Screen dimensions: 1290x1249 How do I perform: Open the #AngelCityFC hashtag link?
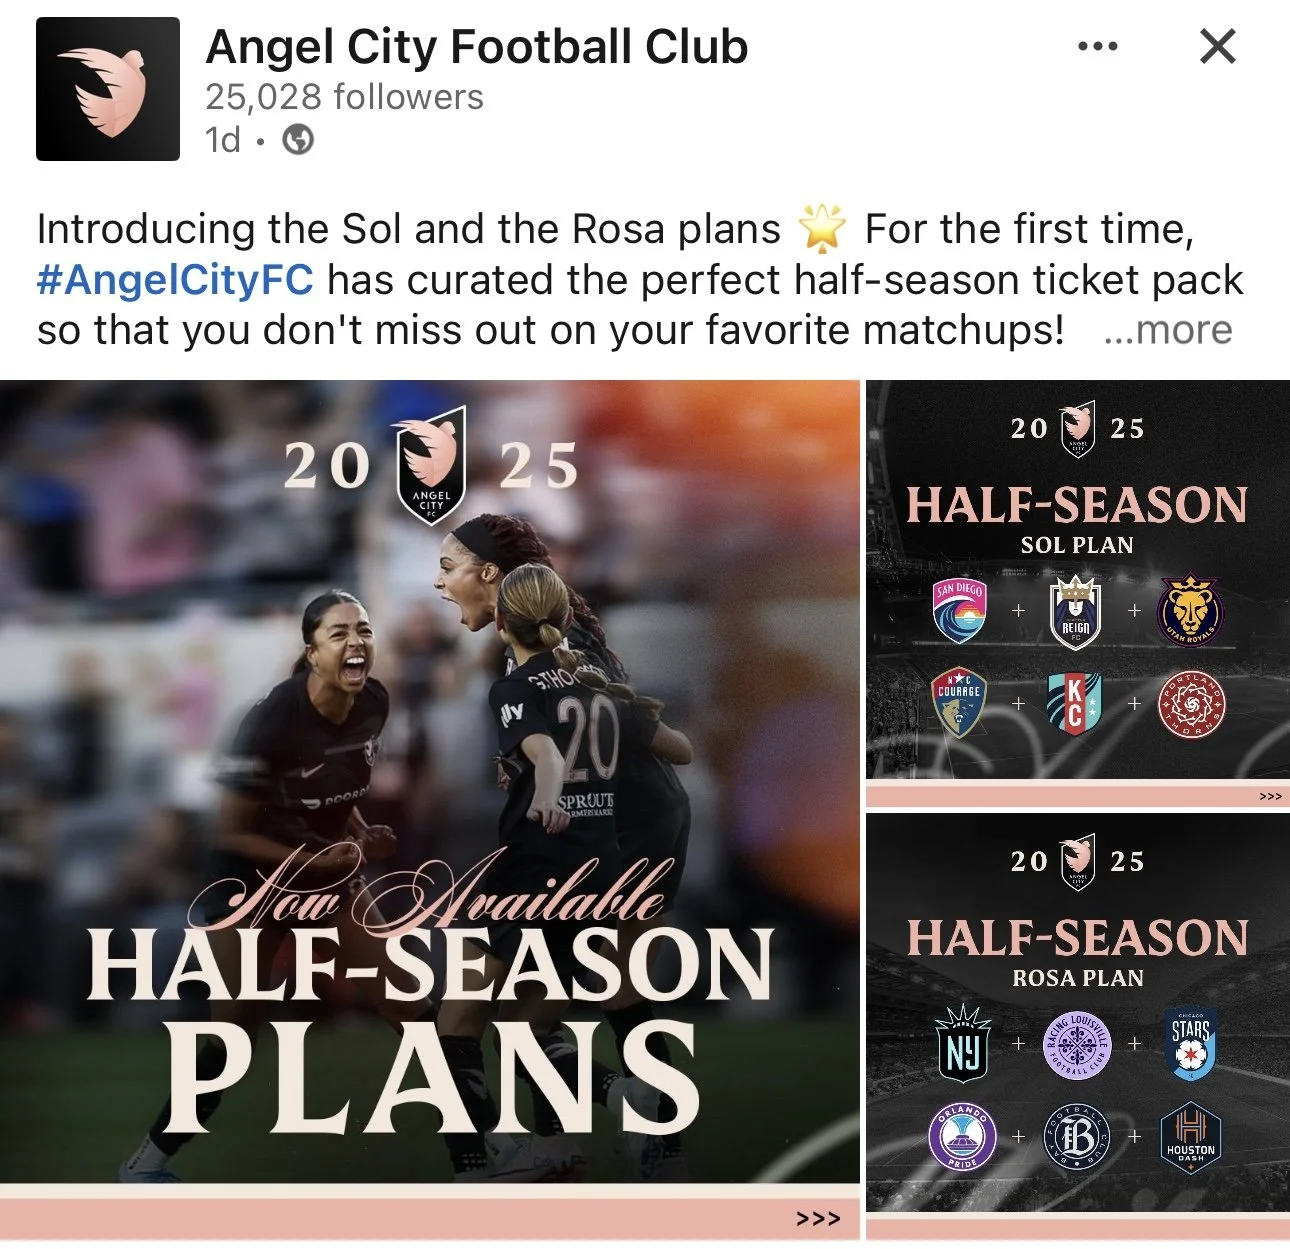[175, 280]
